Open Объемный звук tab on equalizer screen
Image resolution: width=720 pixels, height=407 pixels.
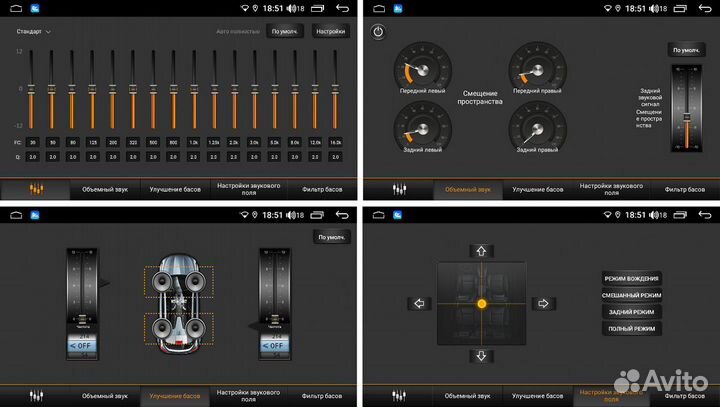click(105, 189)
